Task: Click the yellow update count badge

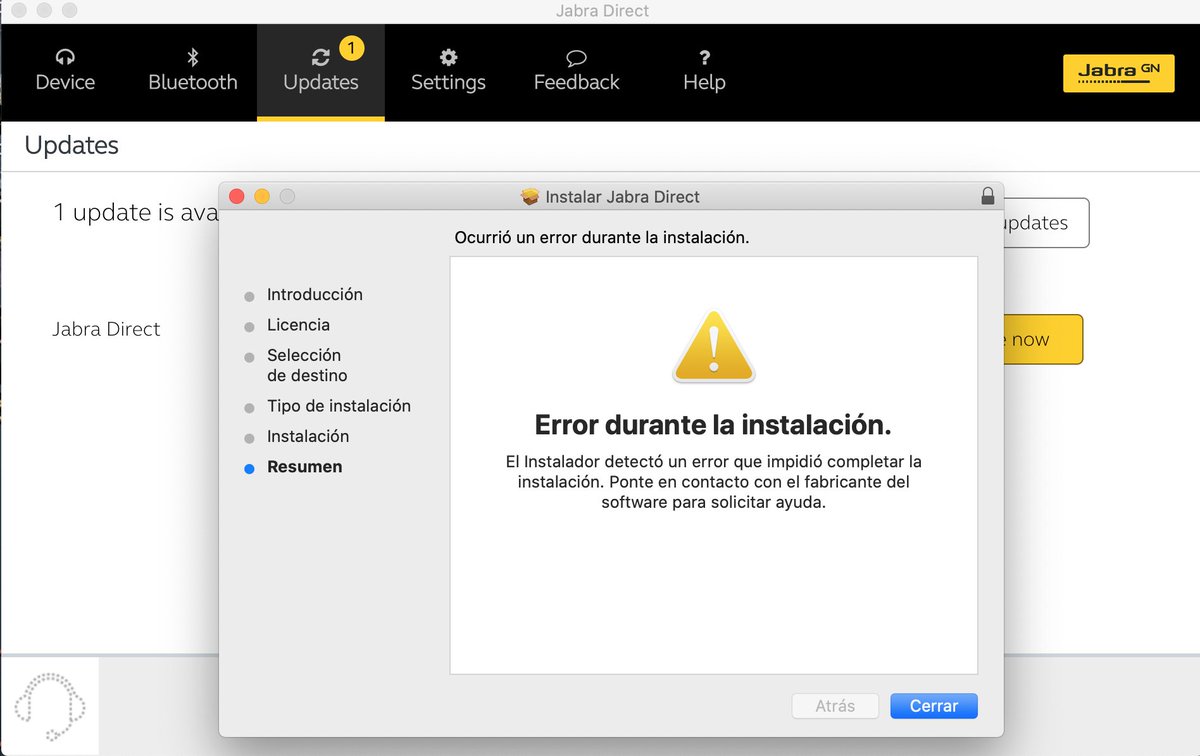Action: coord(351,47)
